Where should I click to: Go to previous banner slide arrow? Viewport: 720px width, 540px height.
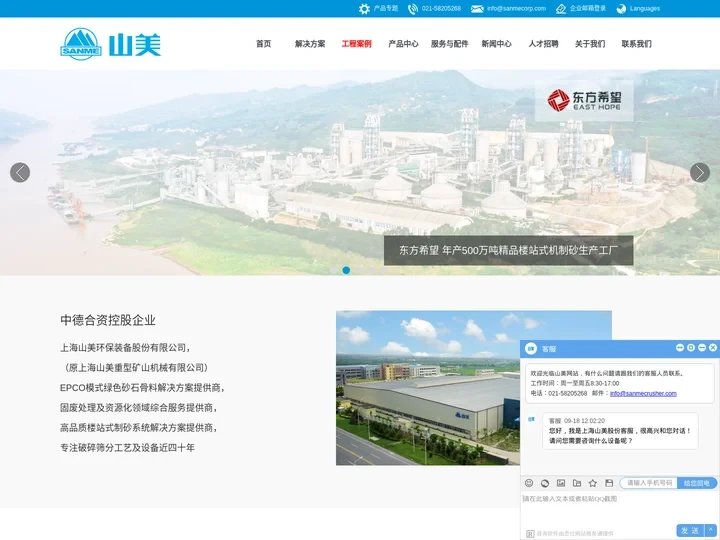coord(20,173)
